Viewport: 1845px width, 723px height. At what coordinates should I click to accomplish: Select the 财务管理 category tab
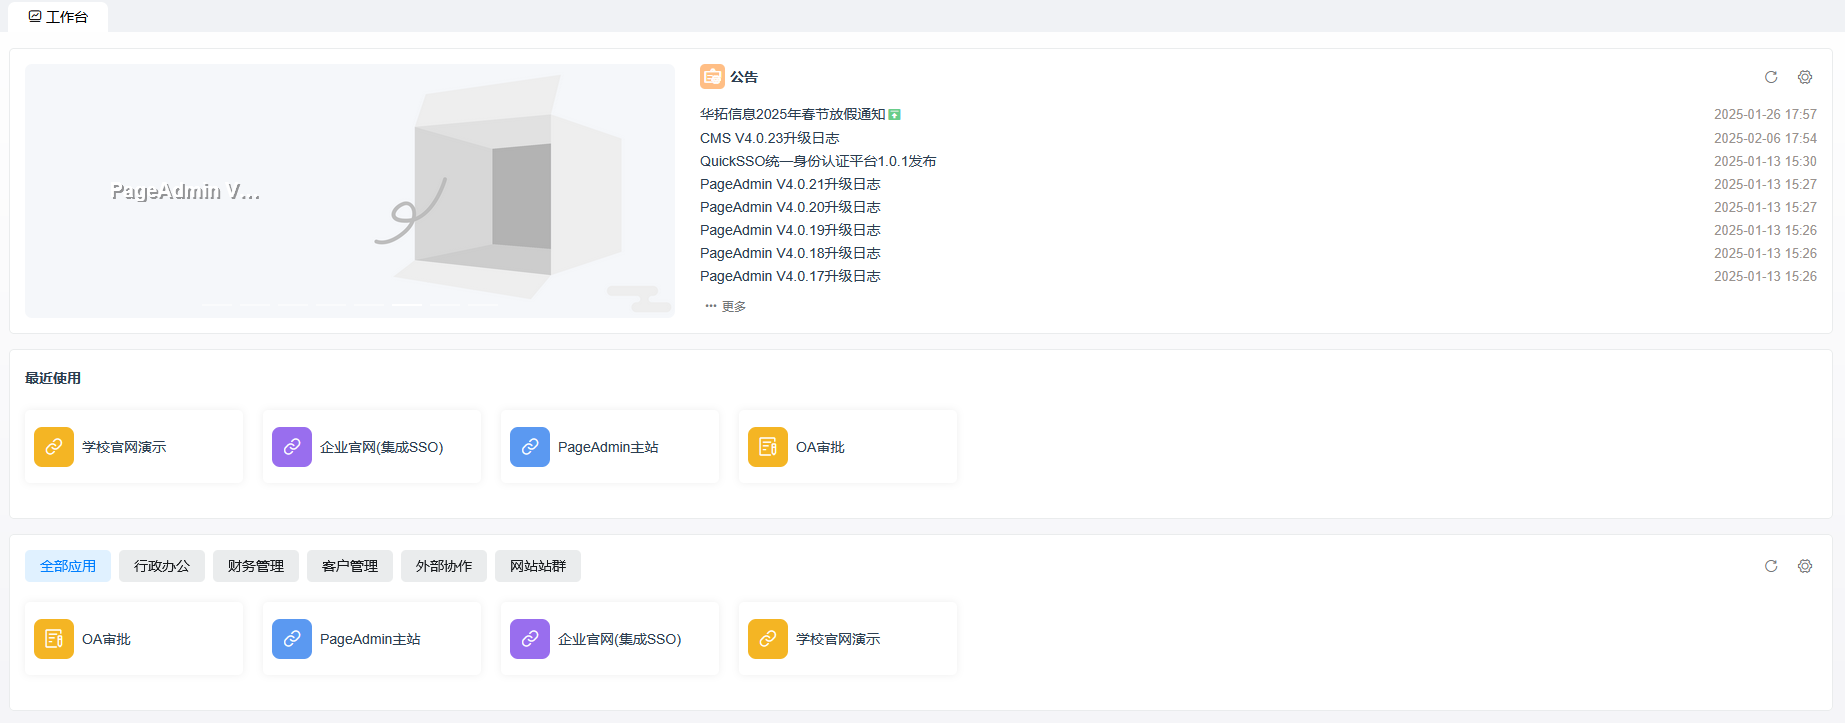coord(256,566)
